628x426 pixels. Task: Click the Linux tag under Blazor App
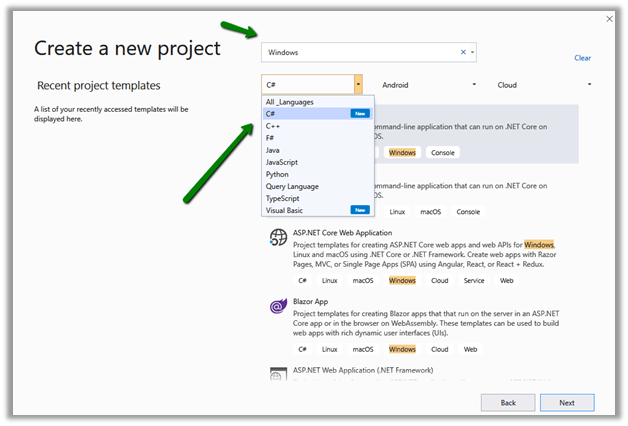(x=329, y=350)
